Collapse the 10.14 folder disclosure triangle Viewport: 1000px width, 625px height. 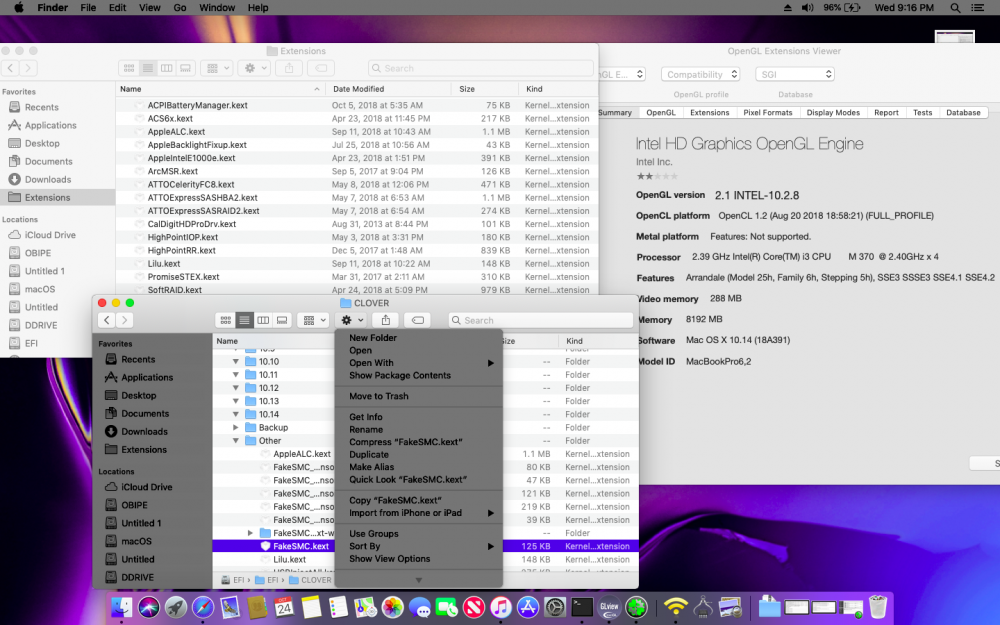point(235,415)
